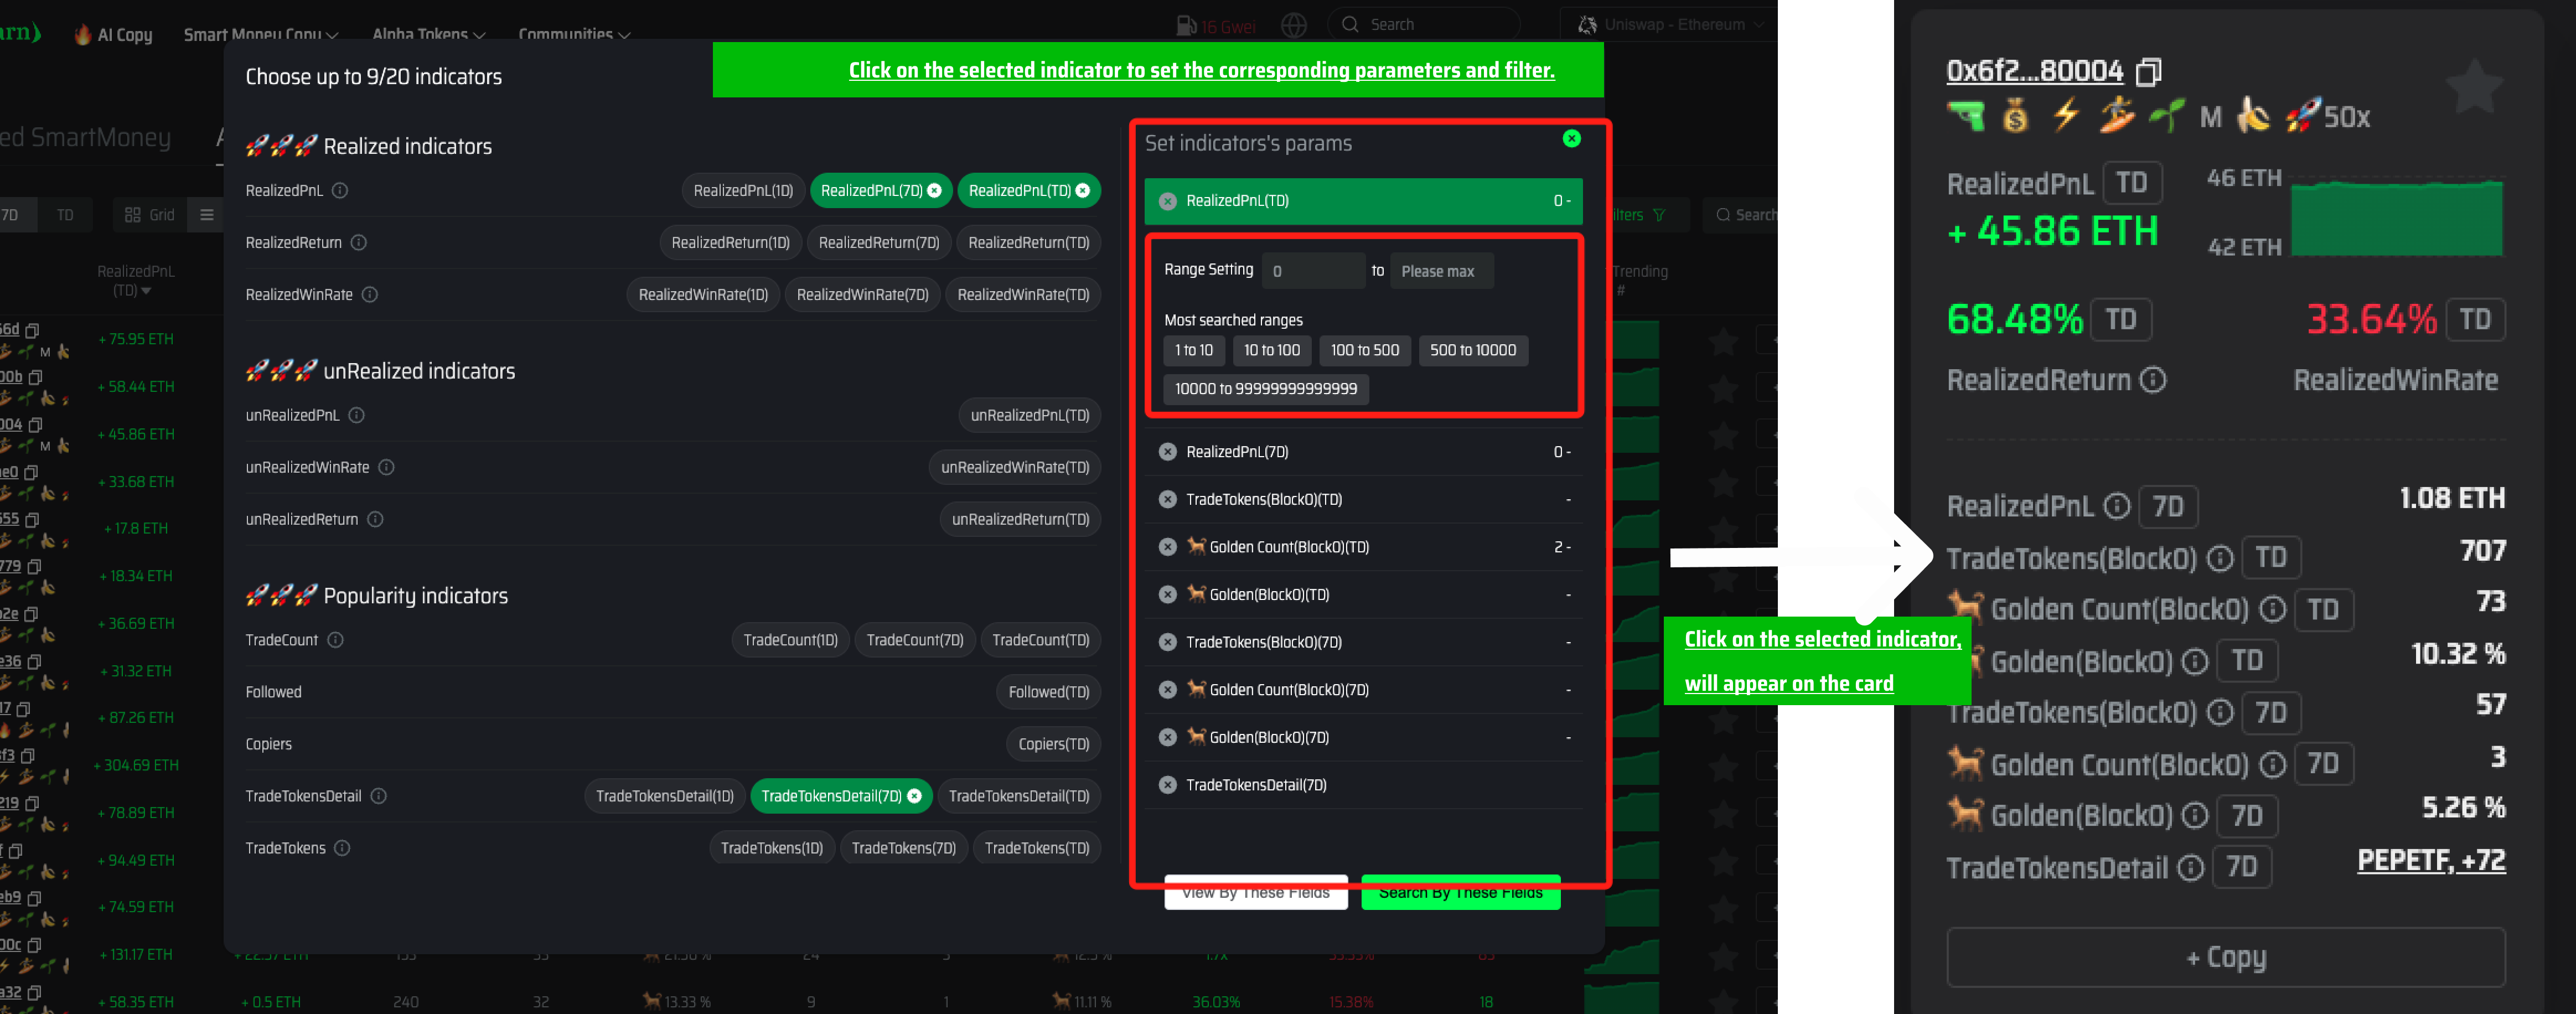Remove the TradeTokensDetail(7D) entry from the params list

click(1167, 785)
